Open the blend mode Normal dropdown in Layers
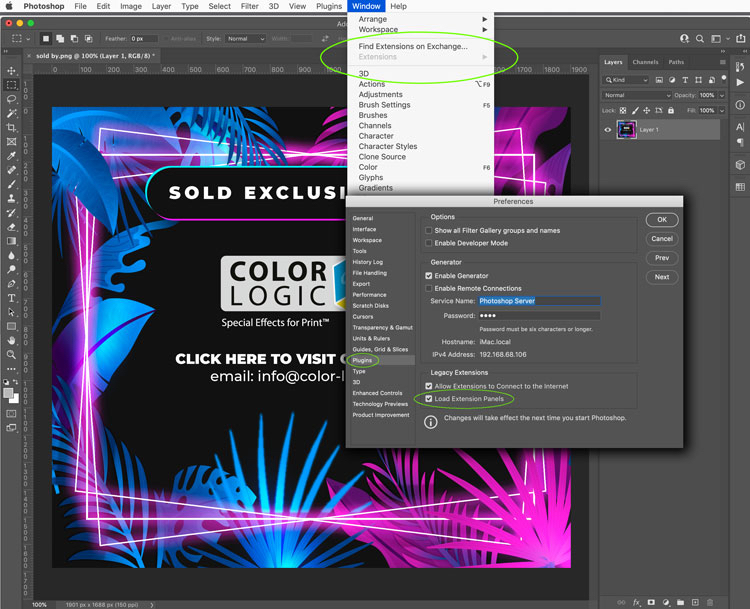 tap(637, 95)
